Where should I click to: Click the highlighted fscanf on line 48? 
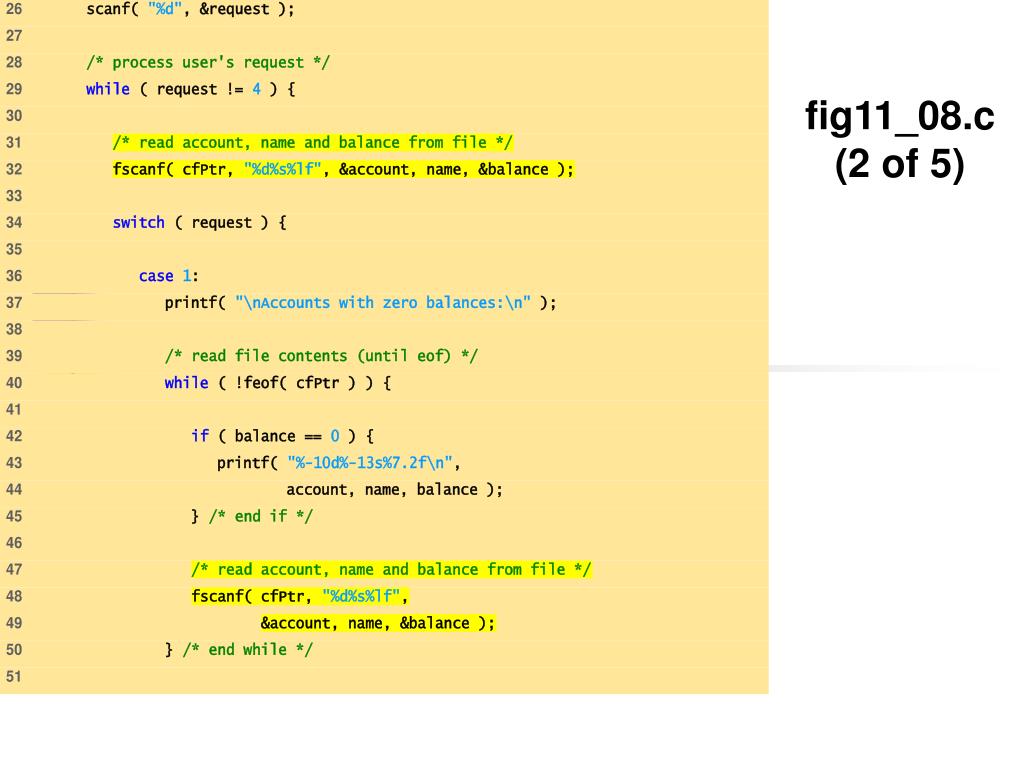coord(299,596)
